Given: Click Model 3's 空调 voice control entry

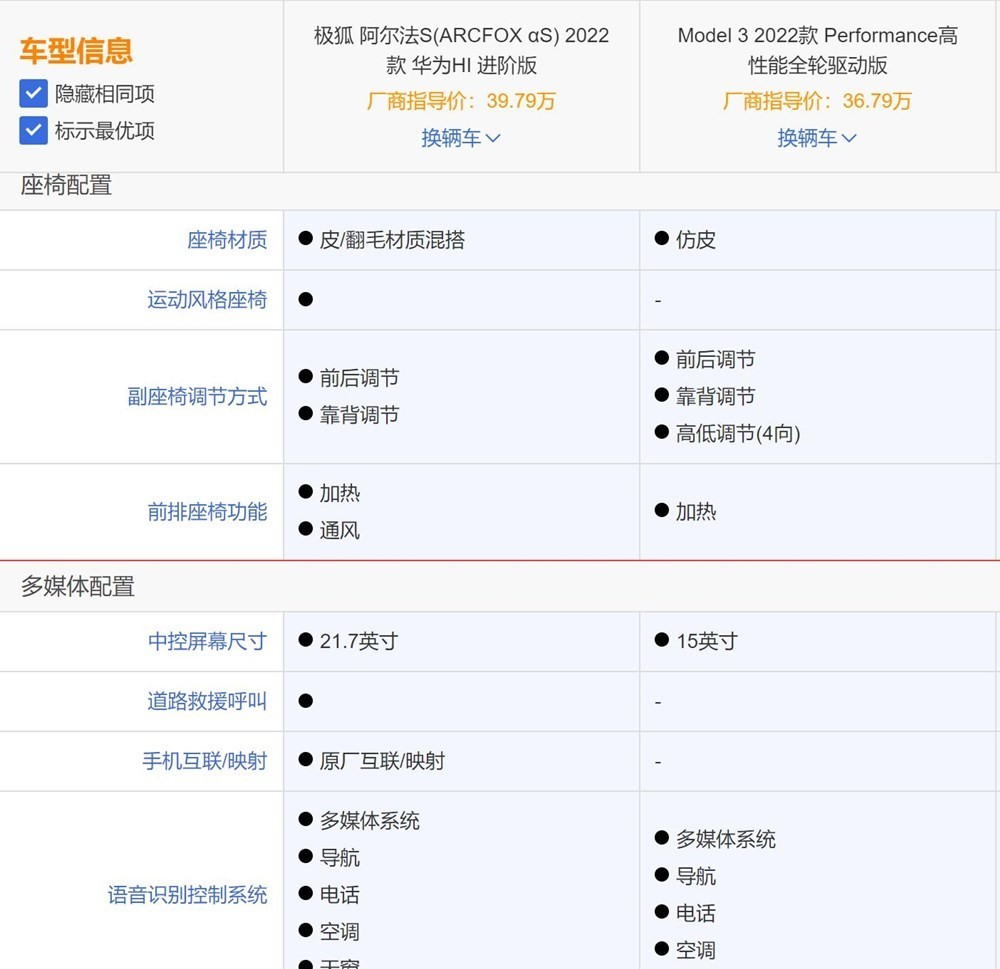Looking at the screenshot, I should click(686, 951).
